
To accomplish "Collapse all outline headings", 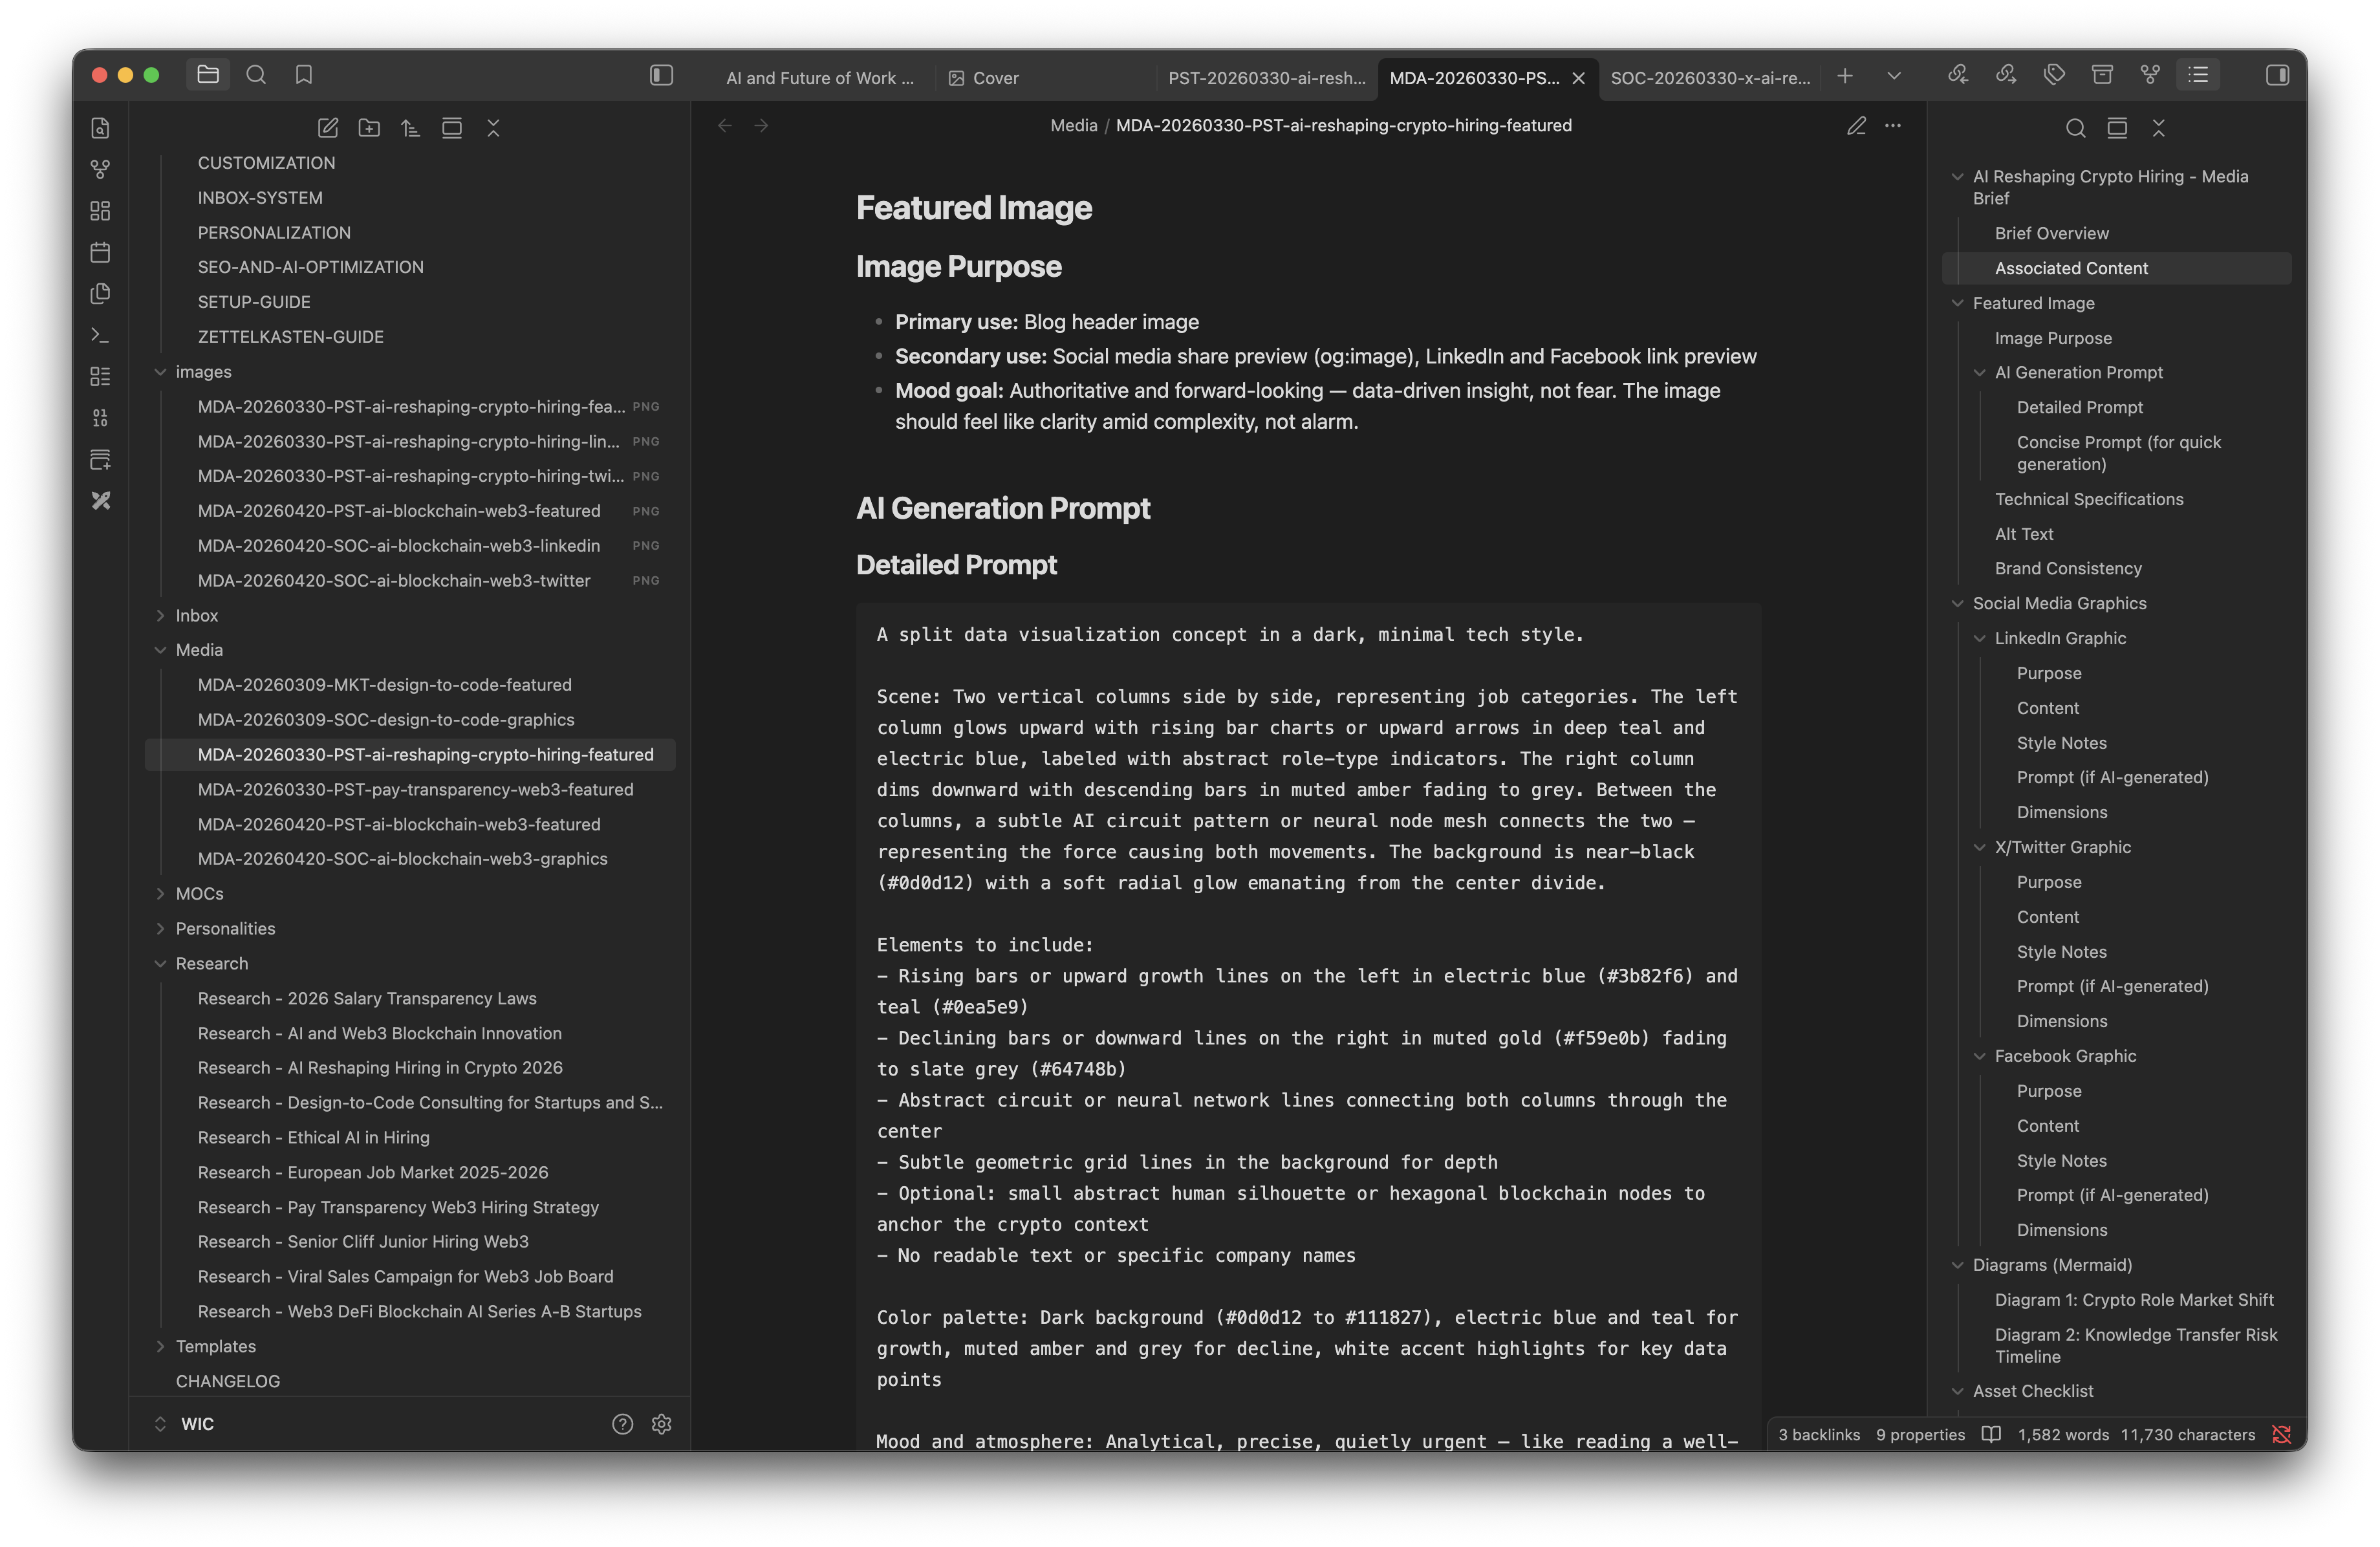I will [x=2159, y=128].
